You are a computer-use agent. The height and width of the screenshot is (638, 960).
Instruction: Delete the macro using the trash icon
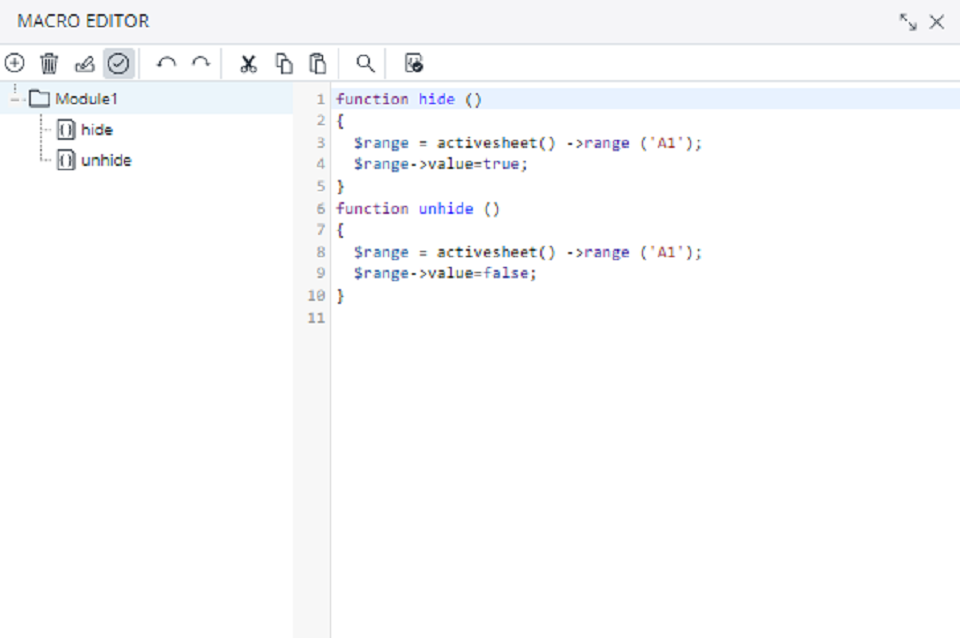click(49, 63)
